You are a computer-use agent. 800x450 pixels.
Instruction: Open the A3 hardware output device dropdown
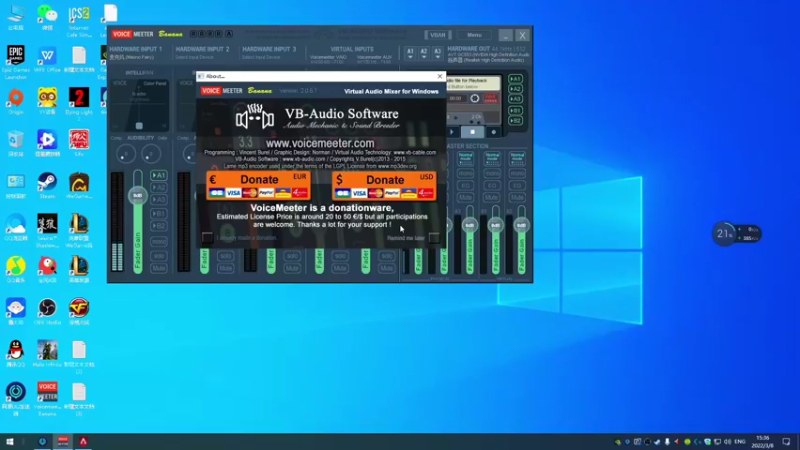coord(437,53)
